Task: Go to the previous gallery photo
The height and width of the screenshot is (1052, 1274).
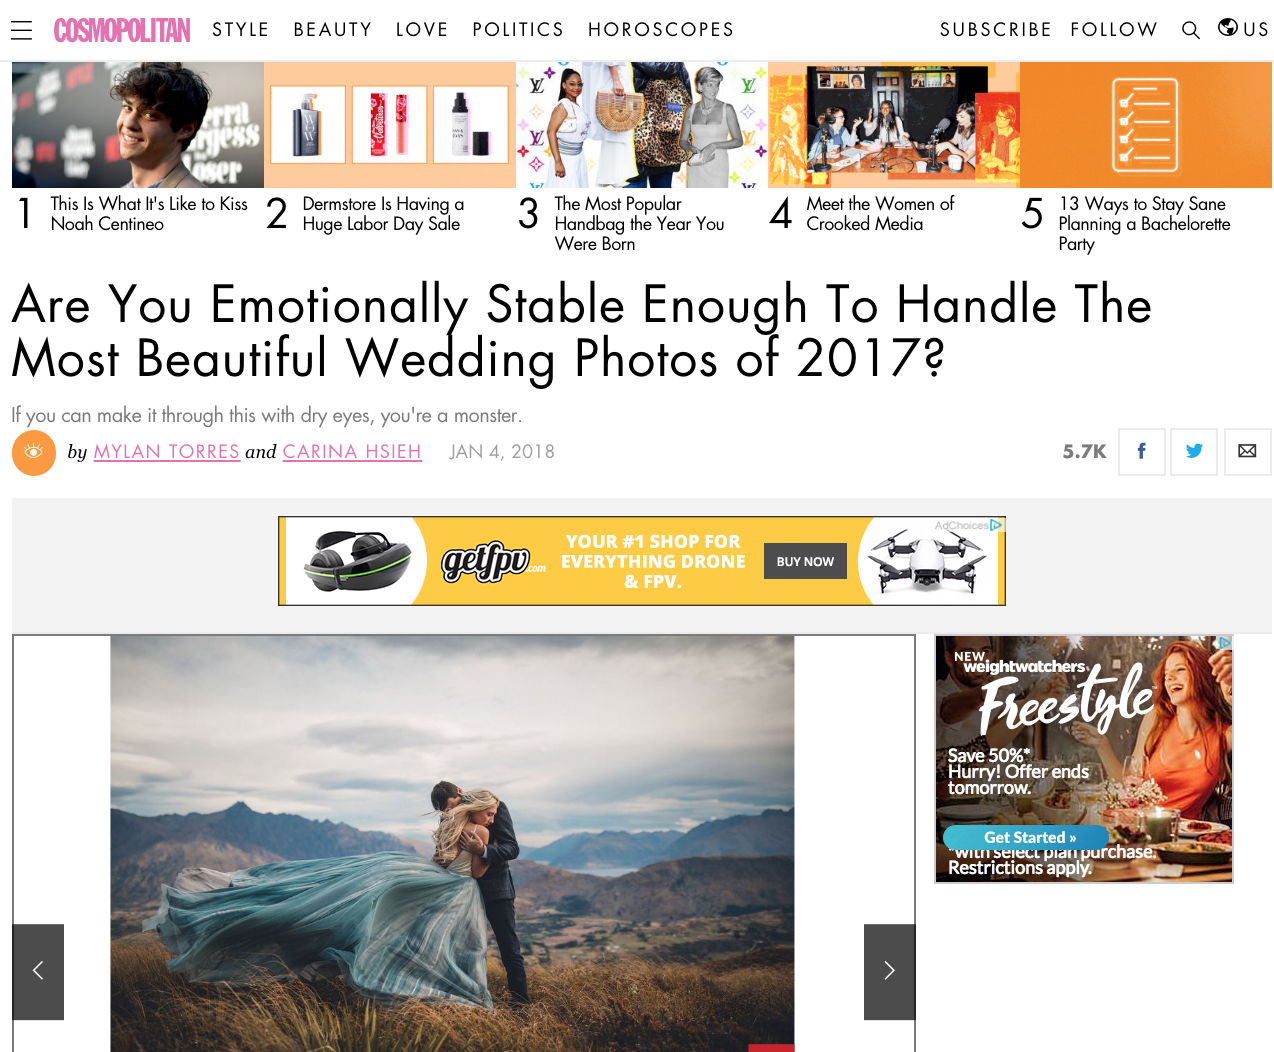Action: click(38, 971)
